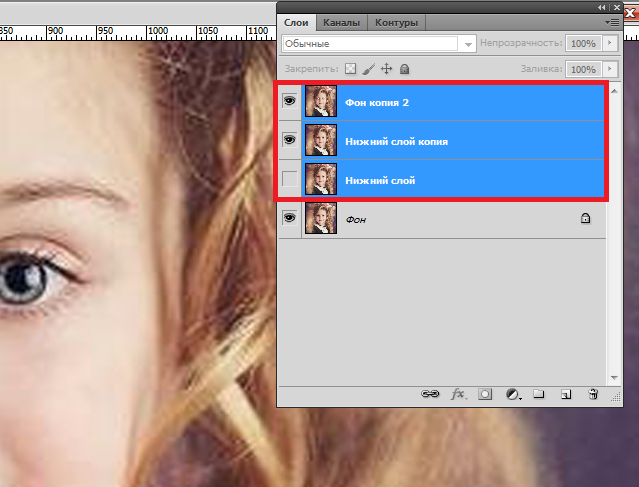Switch to the Каналы tab

coord(342,23)
